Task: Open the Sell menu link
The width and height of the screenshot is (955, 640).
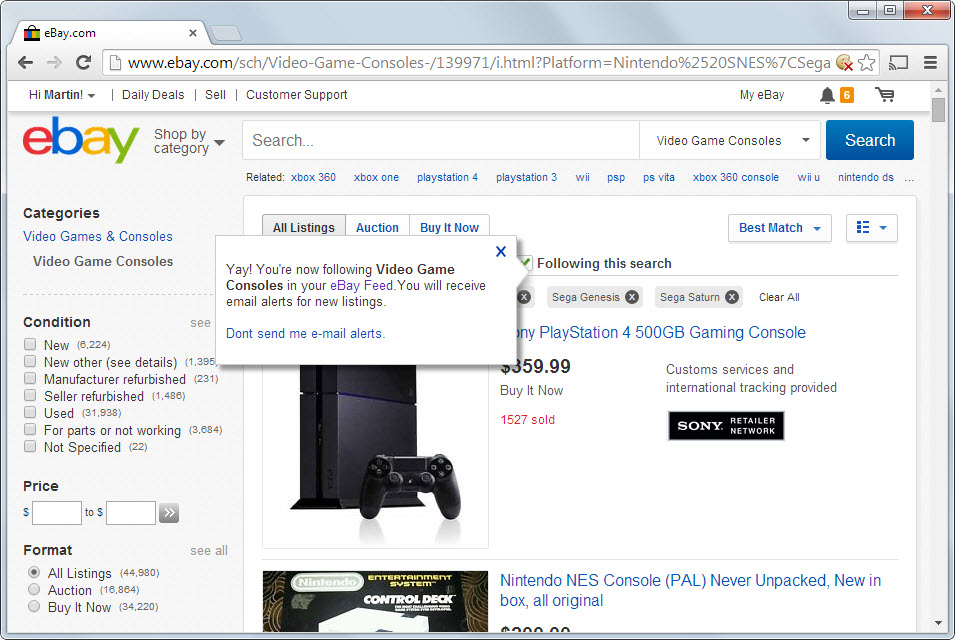Action: (215, 95)
